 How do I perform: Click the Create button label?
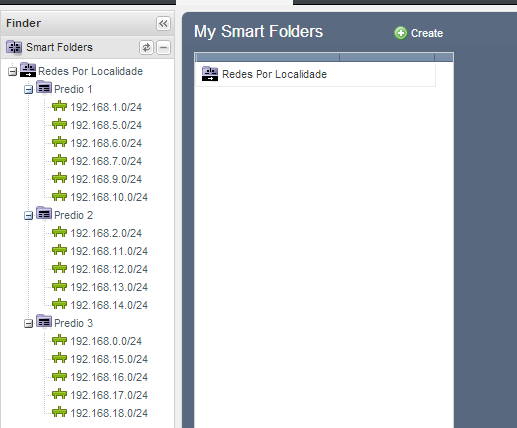[x=427, y=33]
